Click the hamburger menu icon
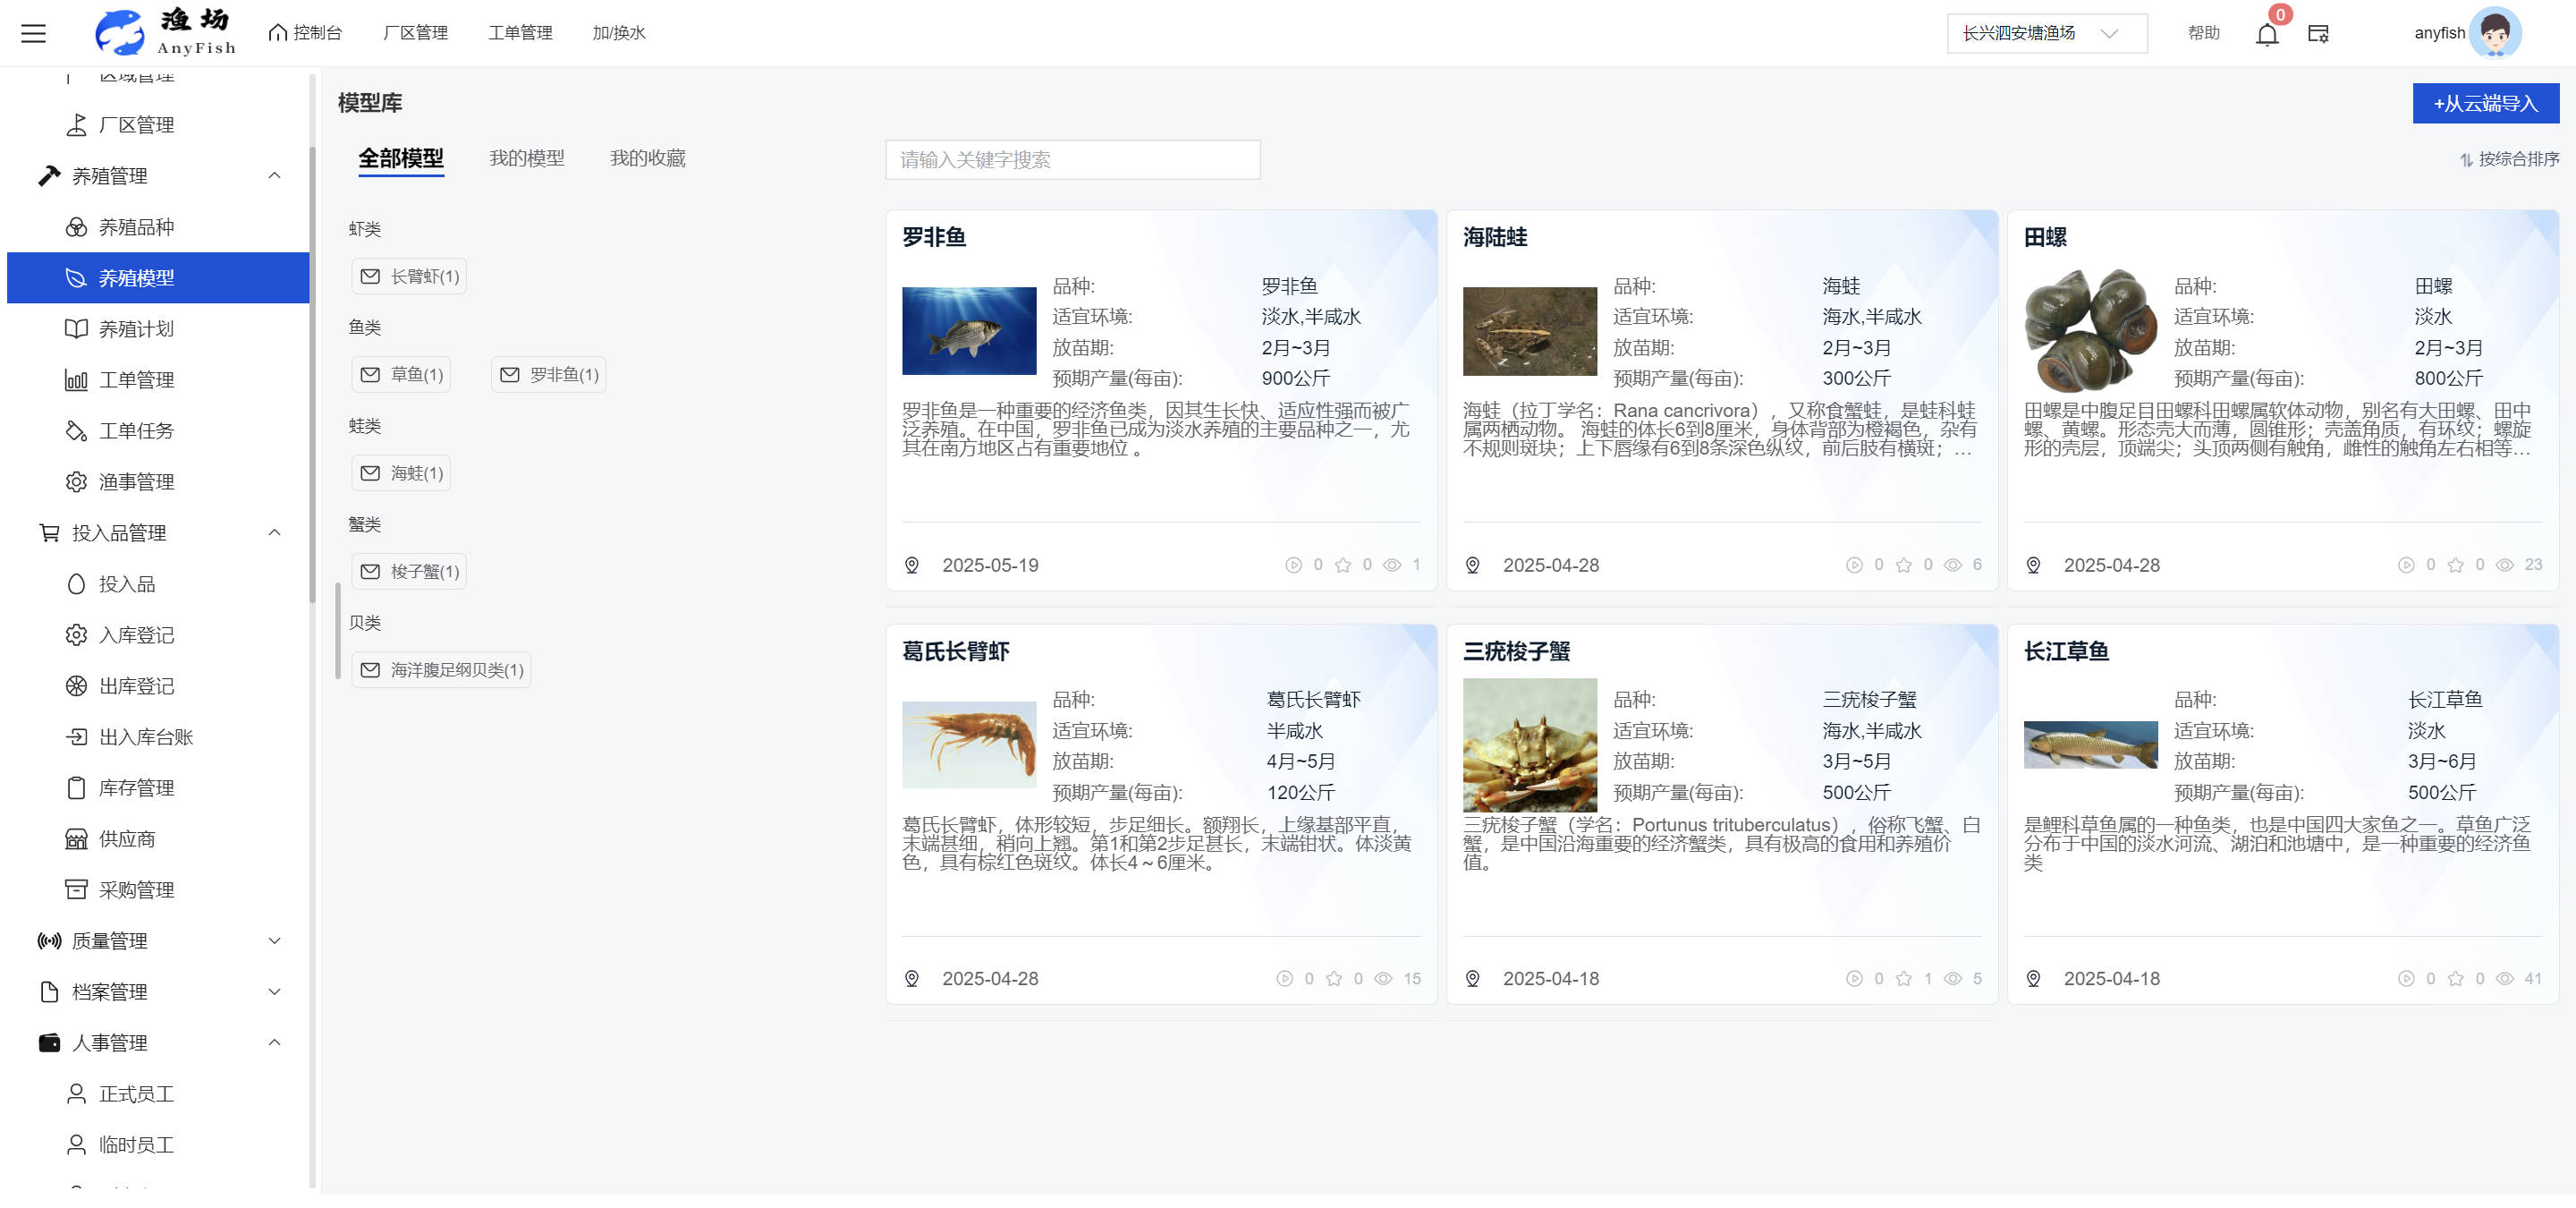Viewport: 2576px width, 1208px height. tap(33, 33)
